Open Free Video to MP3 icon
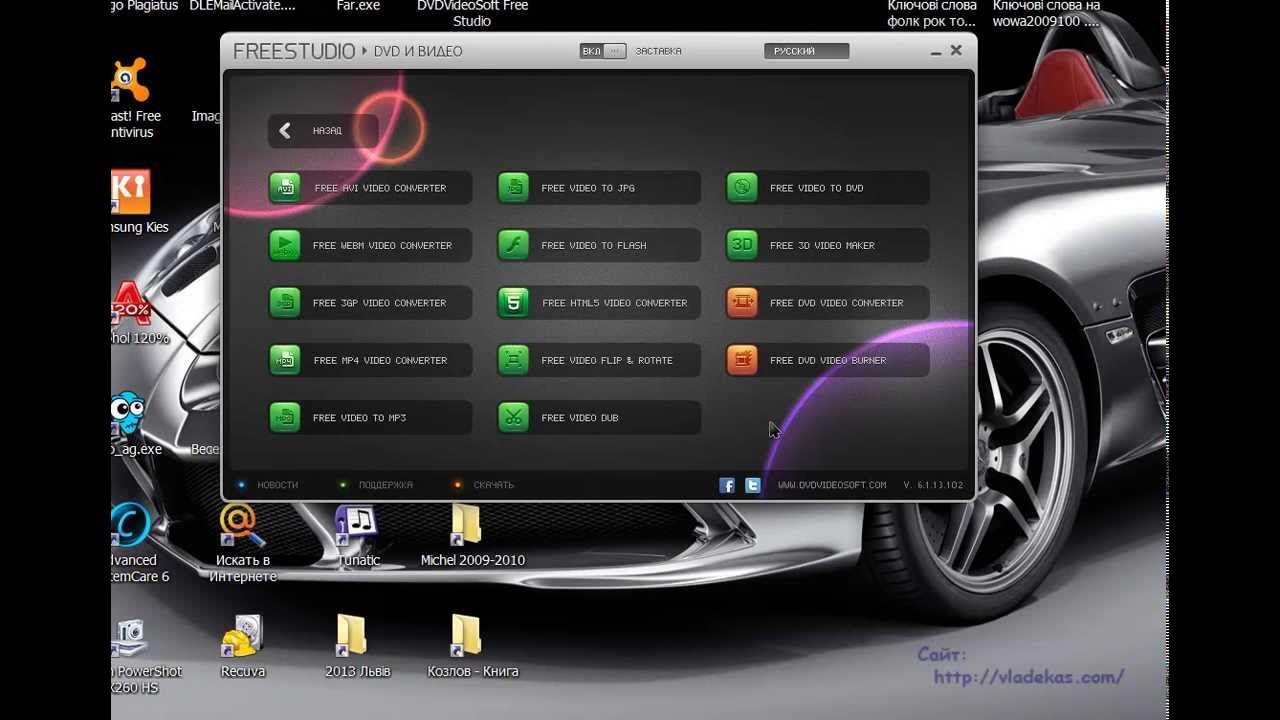This screenshot has width=1280, height=720. 285,418
